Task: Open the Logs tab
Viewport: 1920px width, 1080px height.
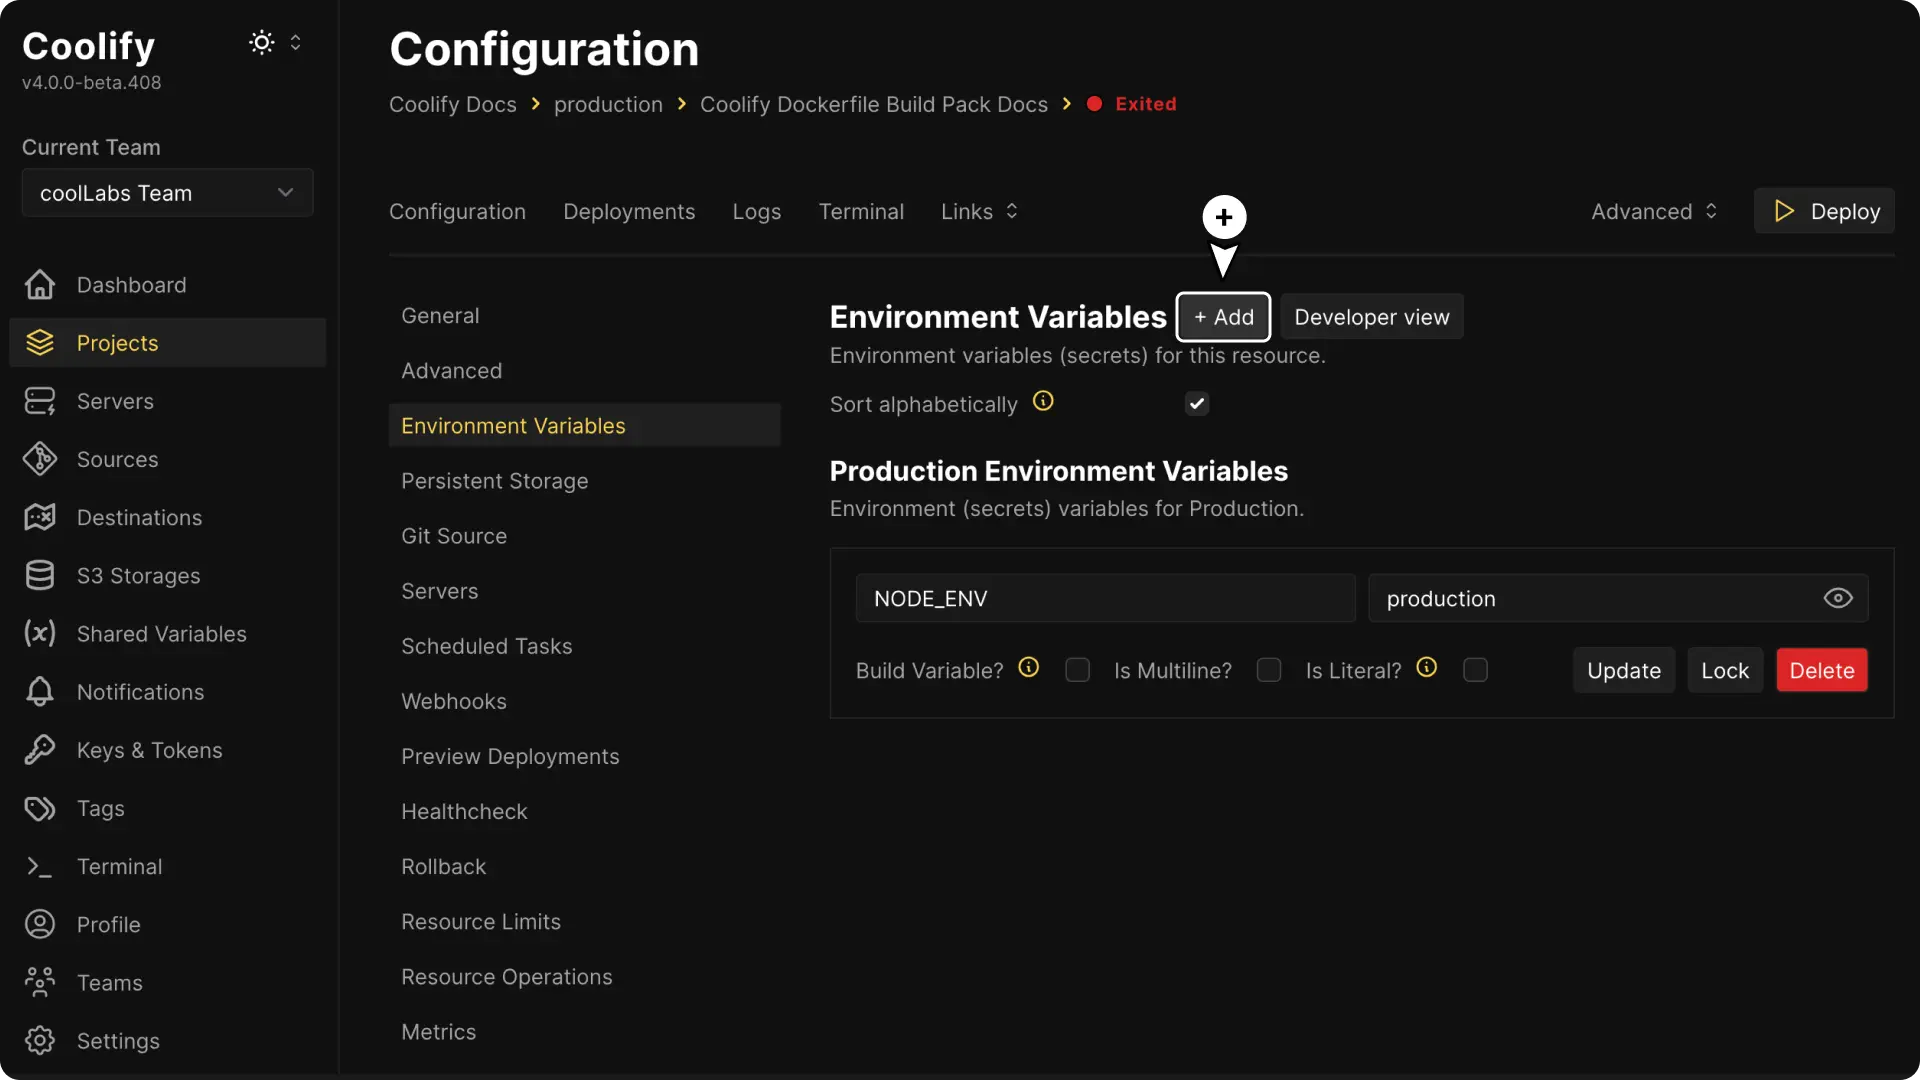Action: pyautogui.click(x=756, y=211)
